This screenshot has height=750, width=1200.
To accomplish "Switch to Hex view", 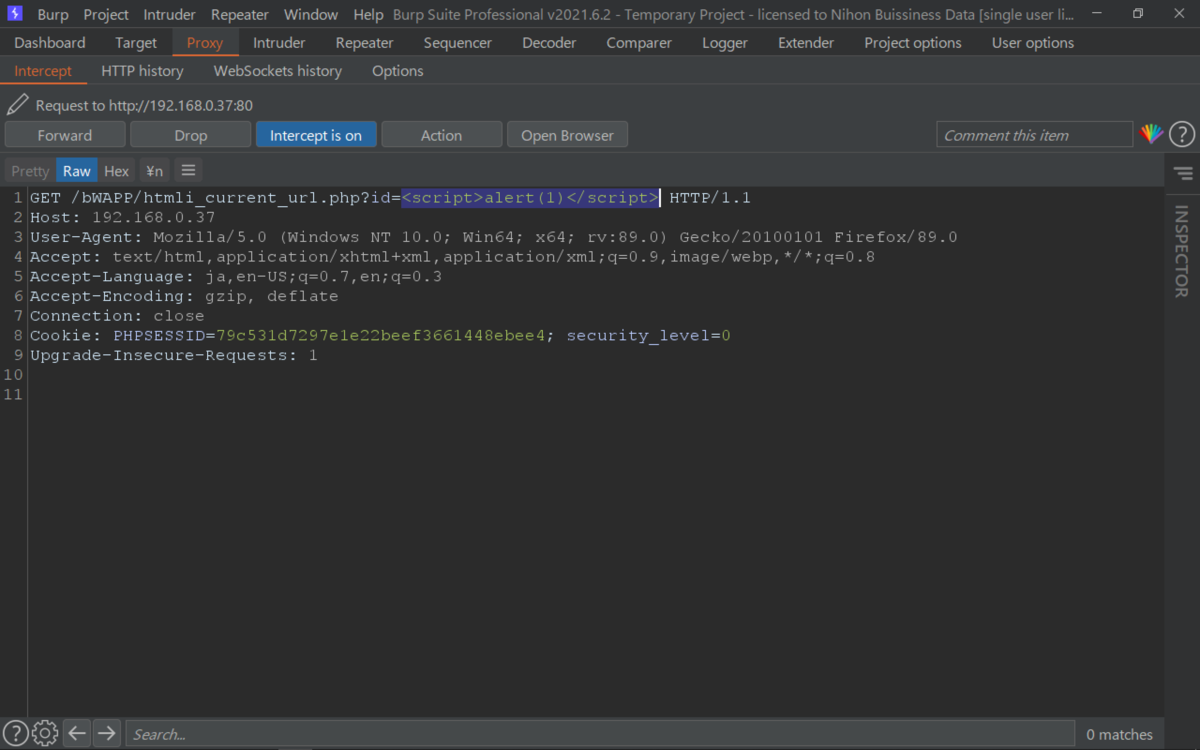I will (117, 171).
